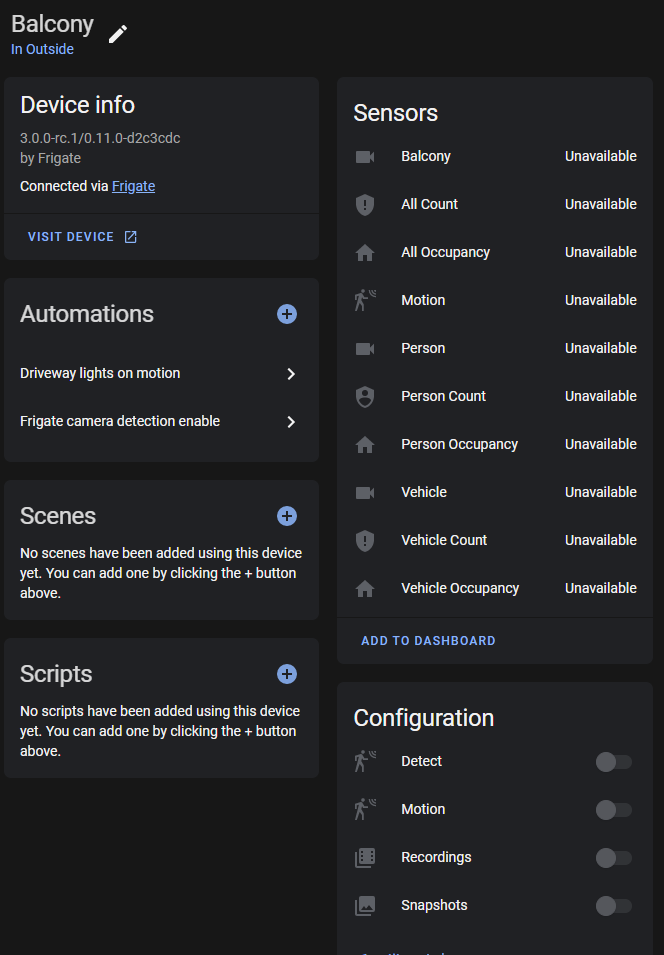Image resolution: width=664 pixels, height=955 pixels.
Task: Expand Frigate camera detection enable arrow
Action: tap(291, 422)
